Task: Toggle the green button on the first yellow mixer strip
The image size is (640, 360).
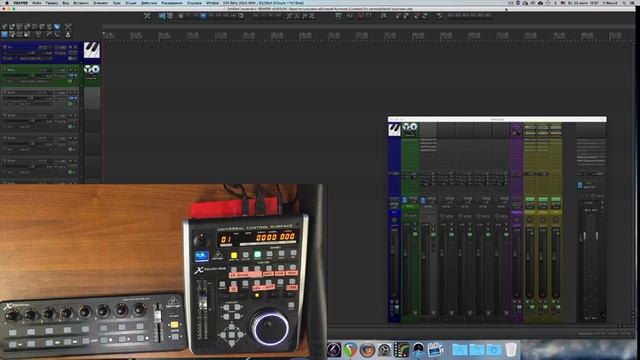Action: [529, 199]
